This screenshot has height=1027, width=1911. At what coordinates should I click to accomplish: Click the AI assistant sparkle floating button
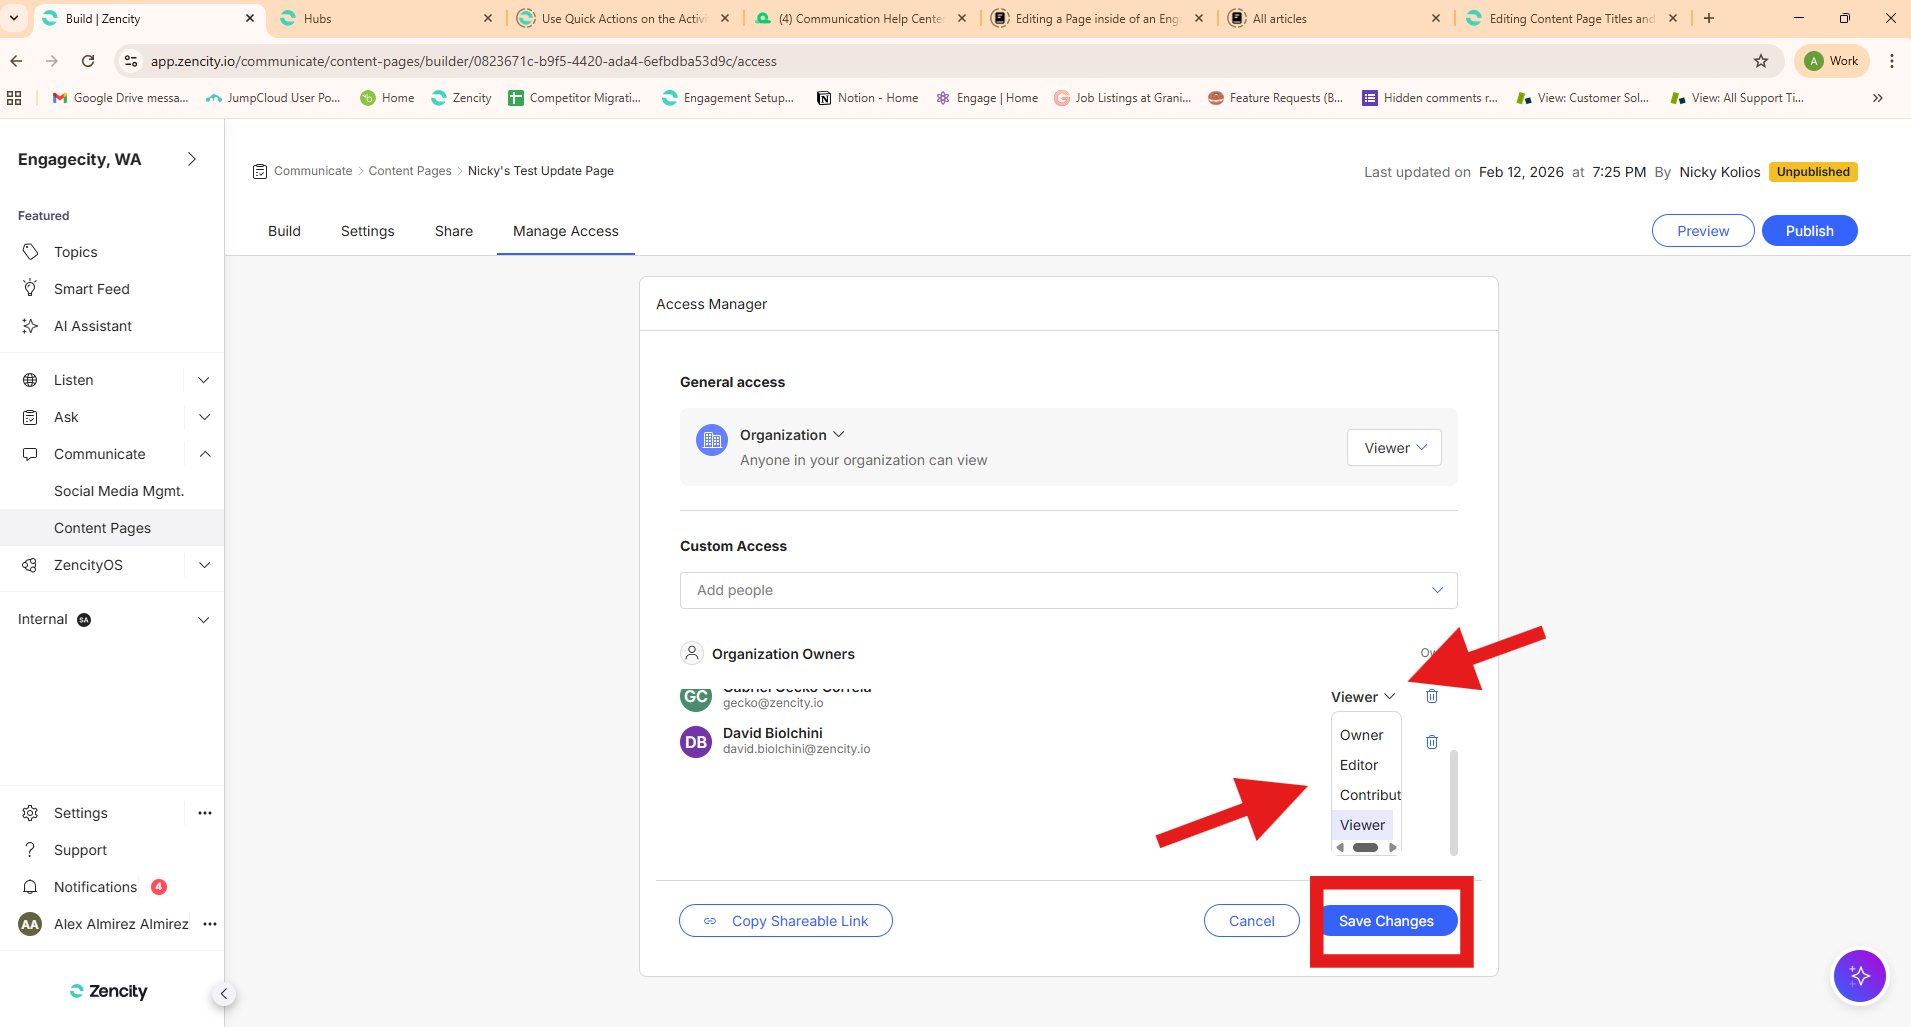(1858, 975)
